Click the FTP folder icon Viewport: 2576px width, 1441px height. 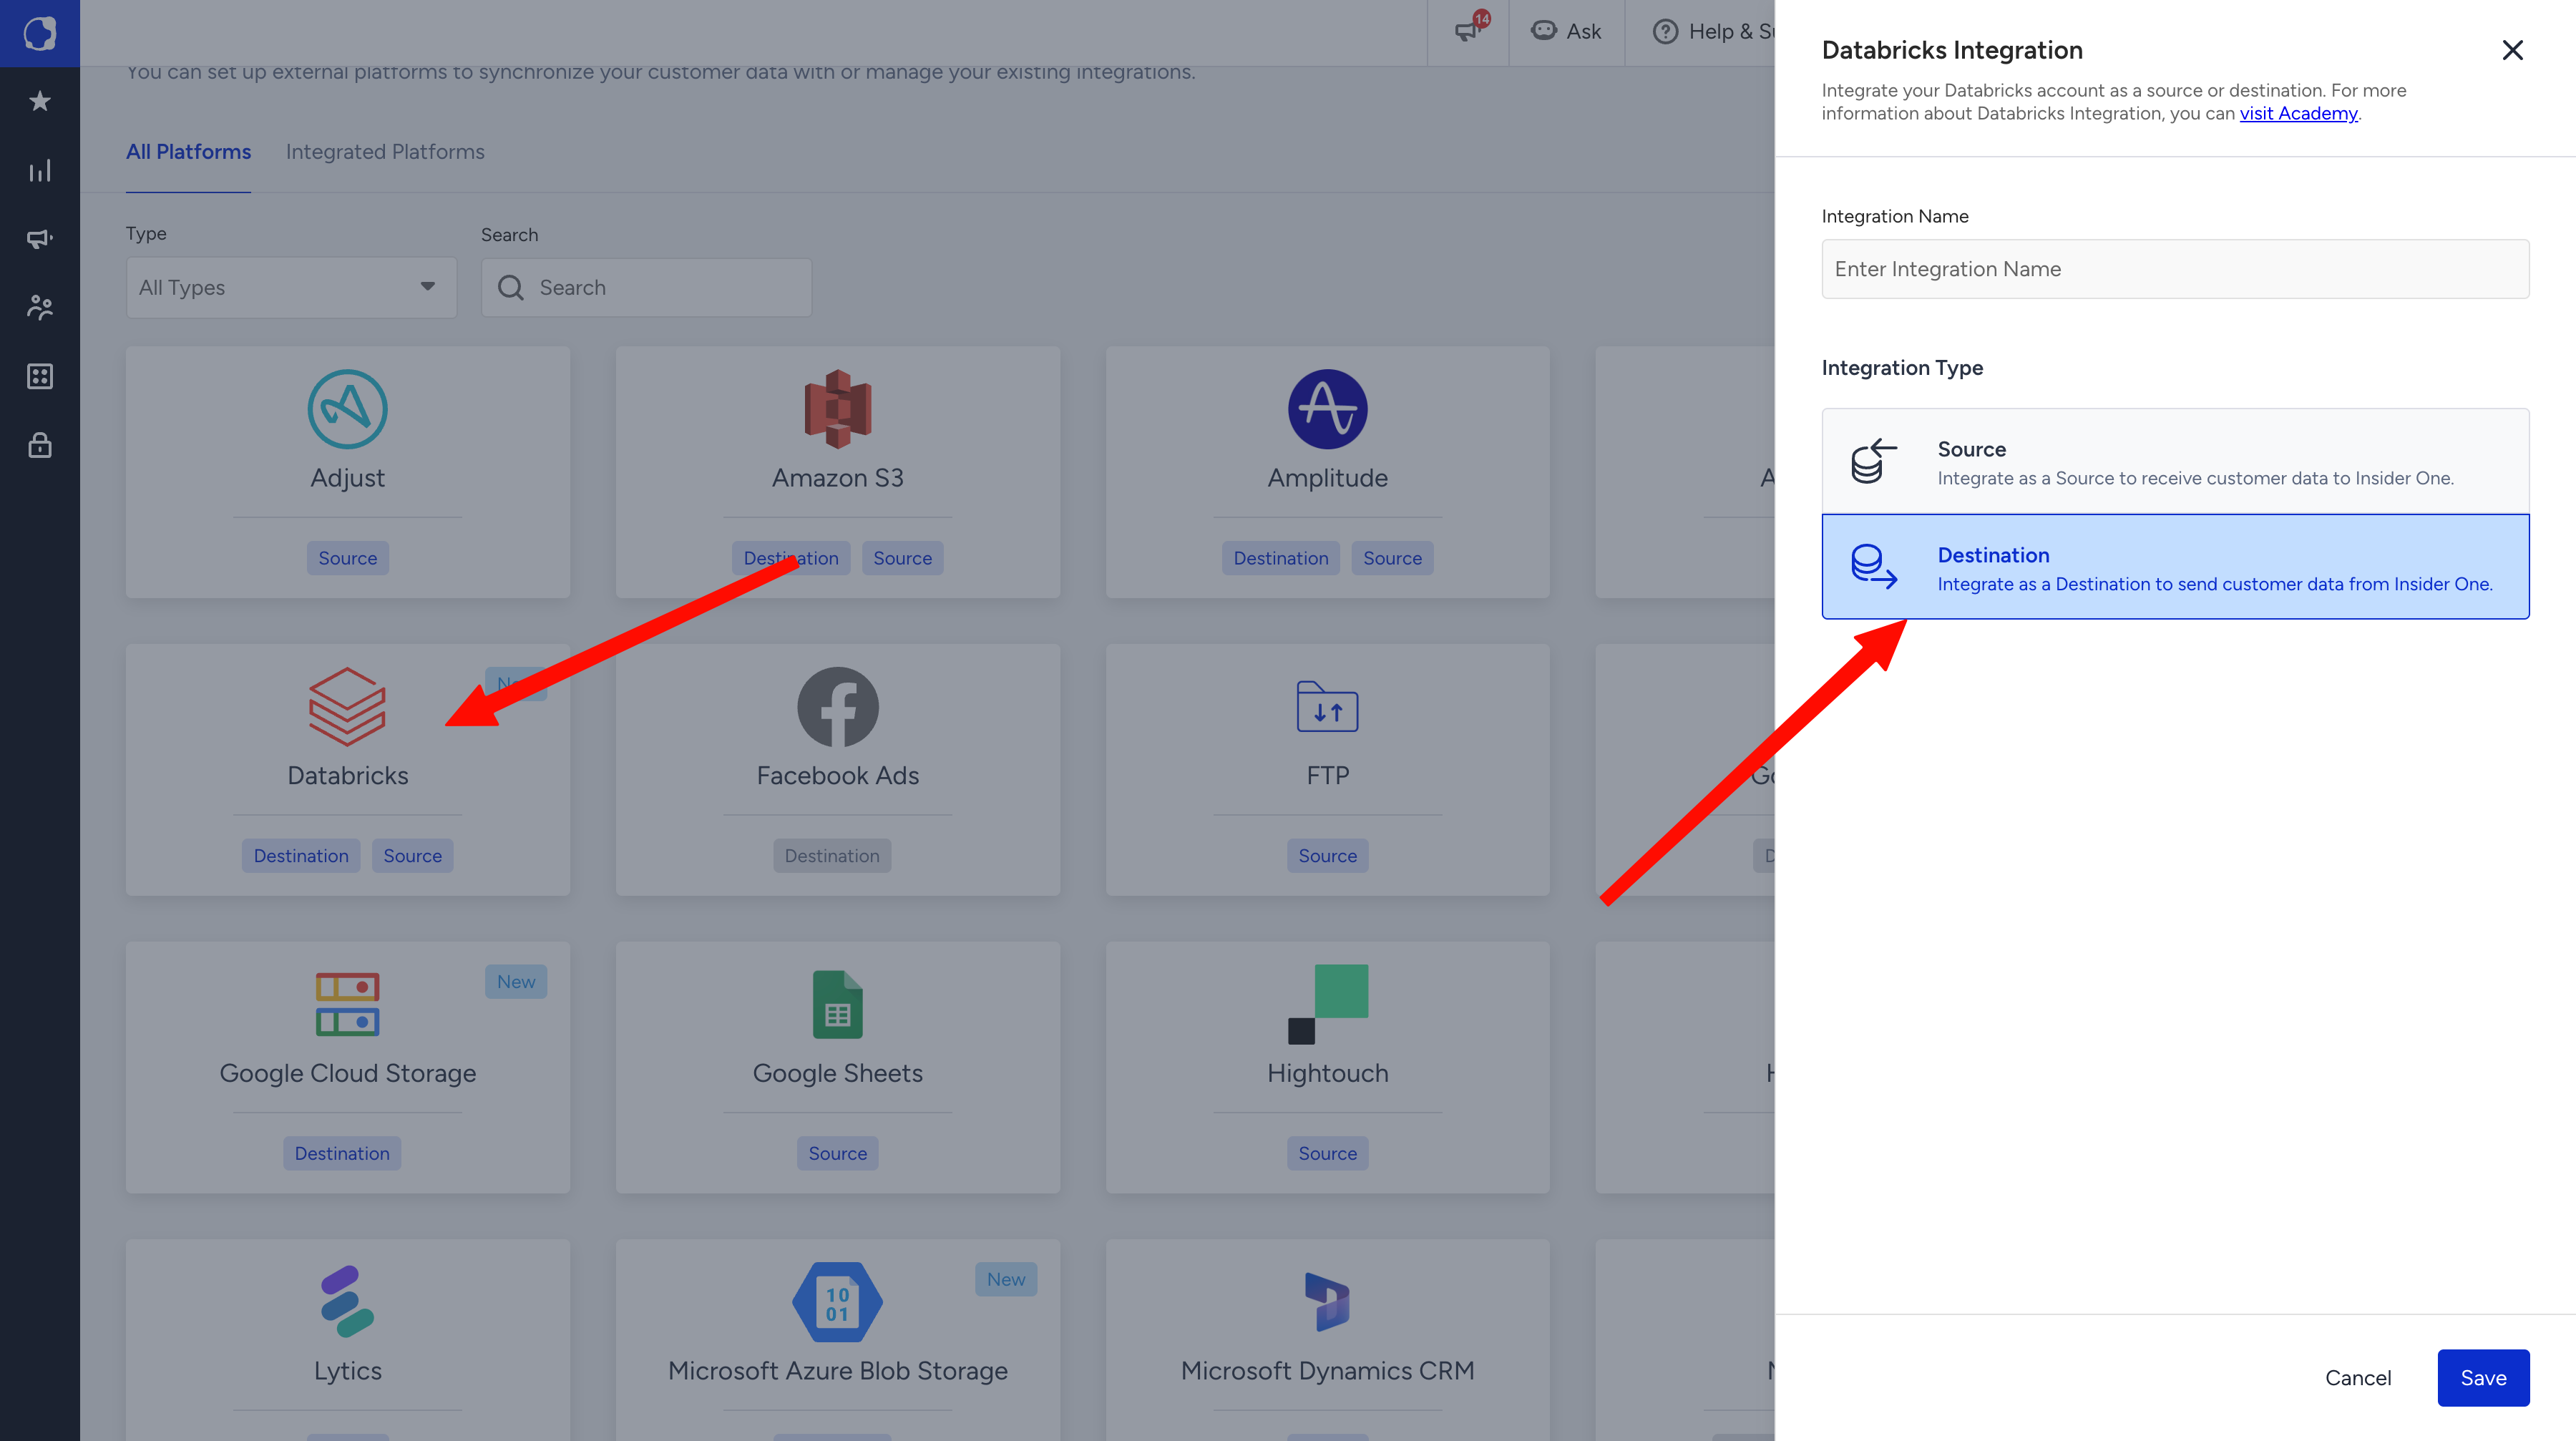1327,706
